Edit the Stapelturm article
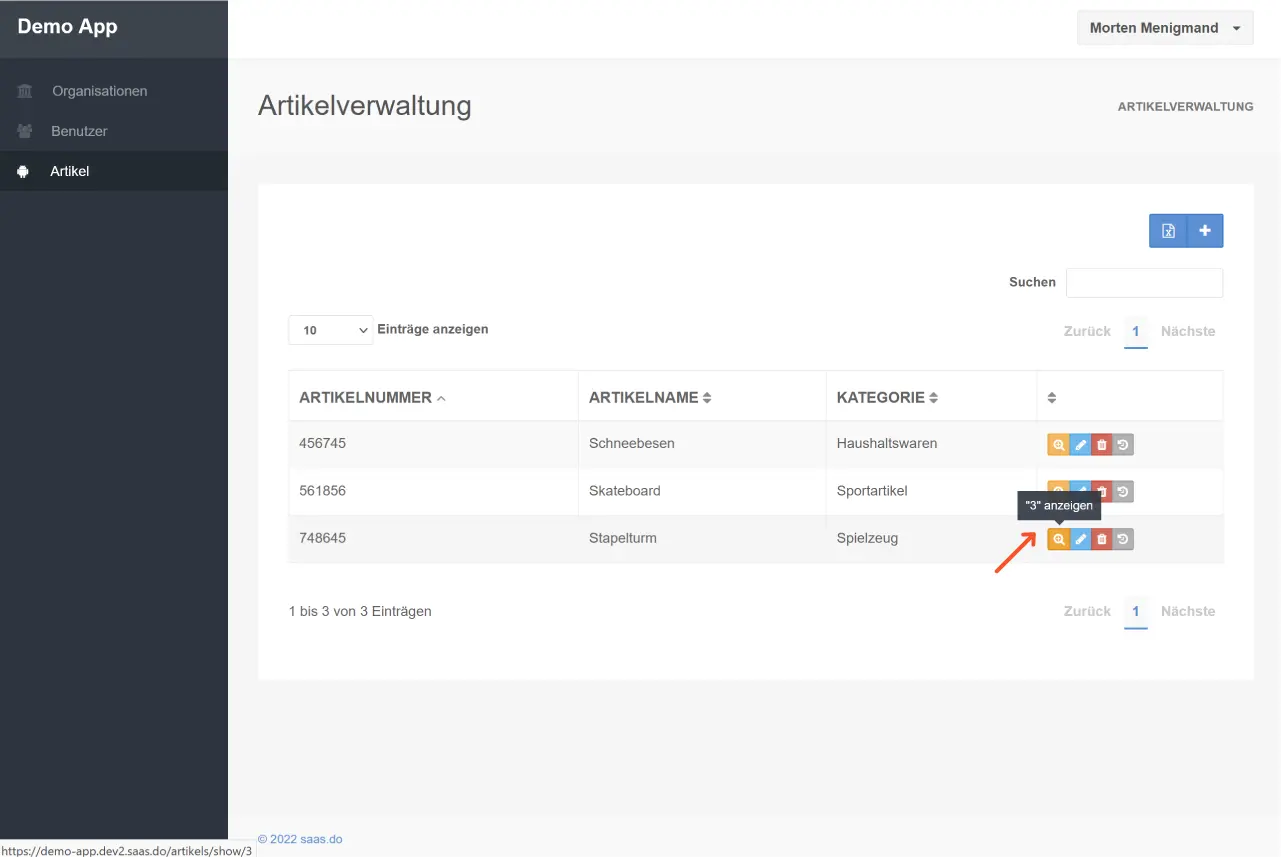Screen dimensions: 1281x857 [x=1080, y=539]
